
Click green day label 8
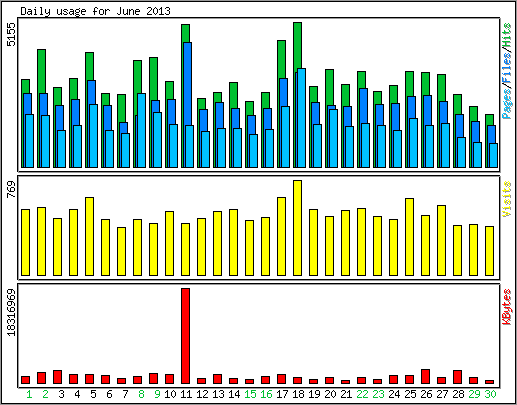141,395
